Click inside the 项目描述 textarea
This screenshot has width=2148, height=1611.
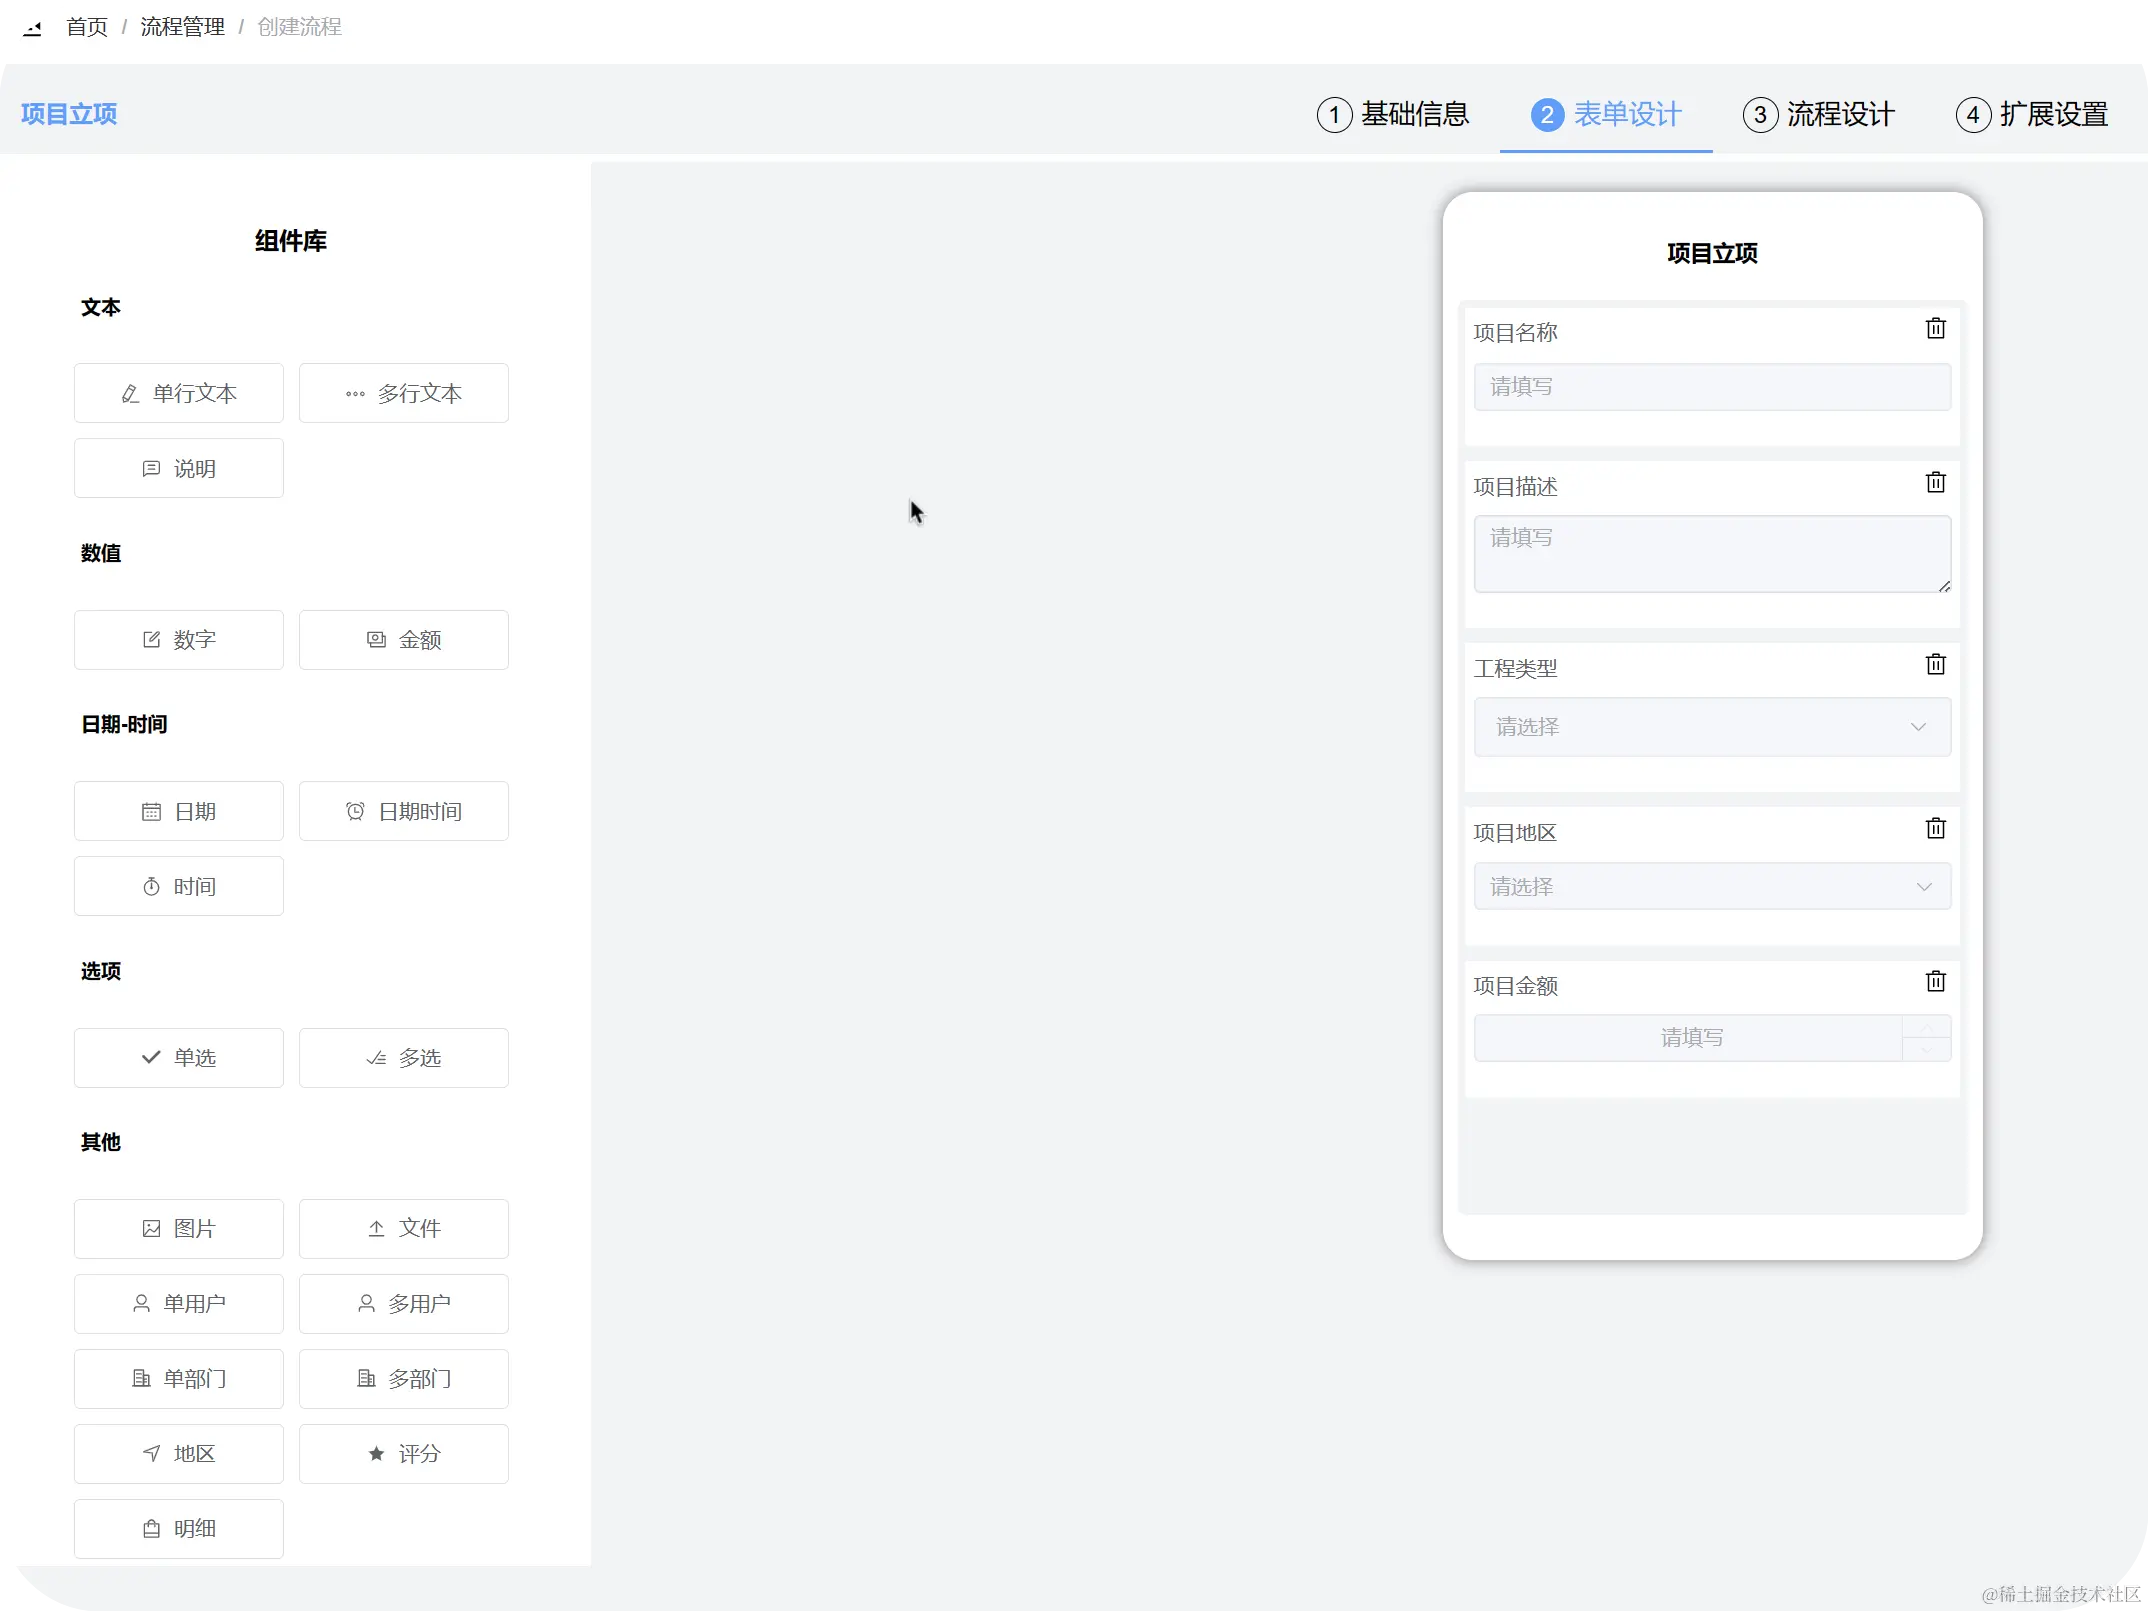(x=1711, y=554)
